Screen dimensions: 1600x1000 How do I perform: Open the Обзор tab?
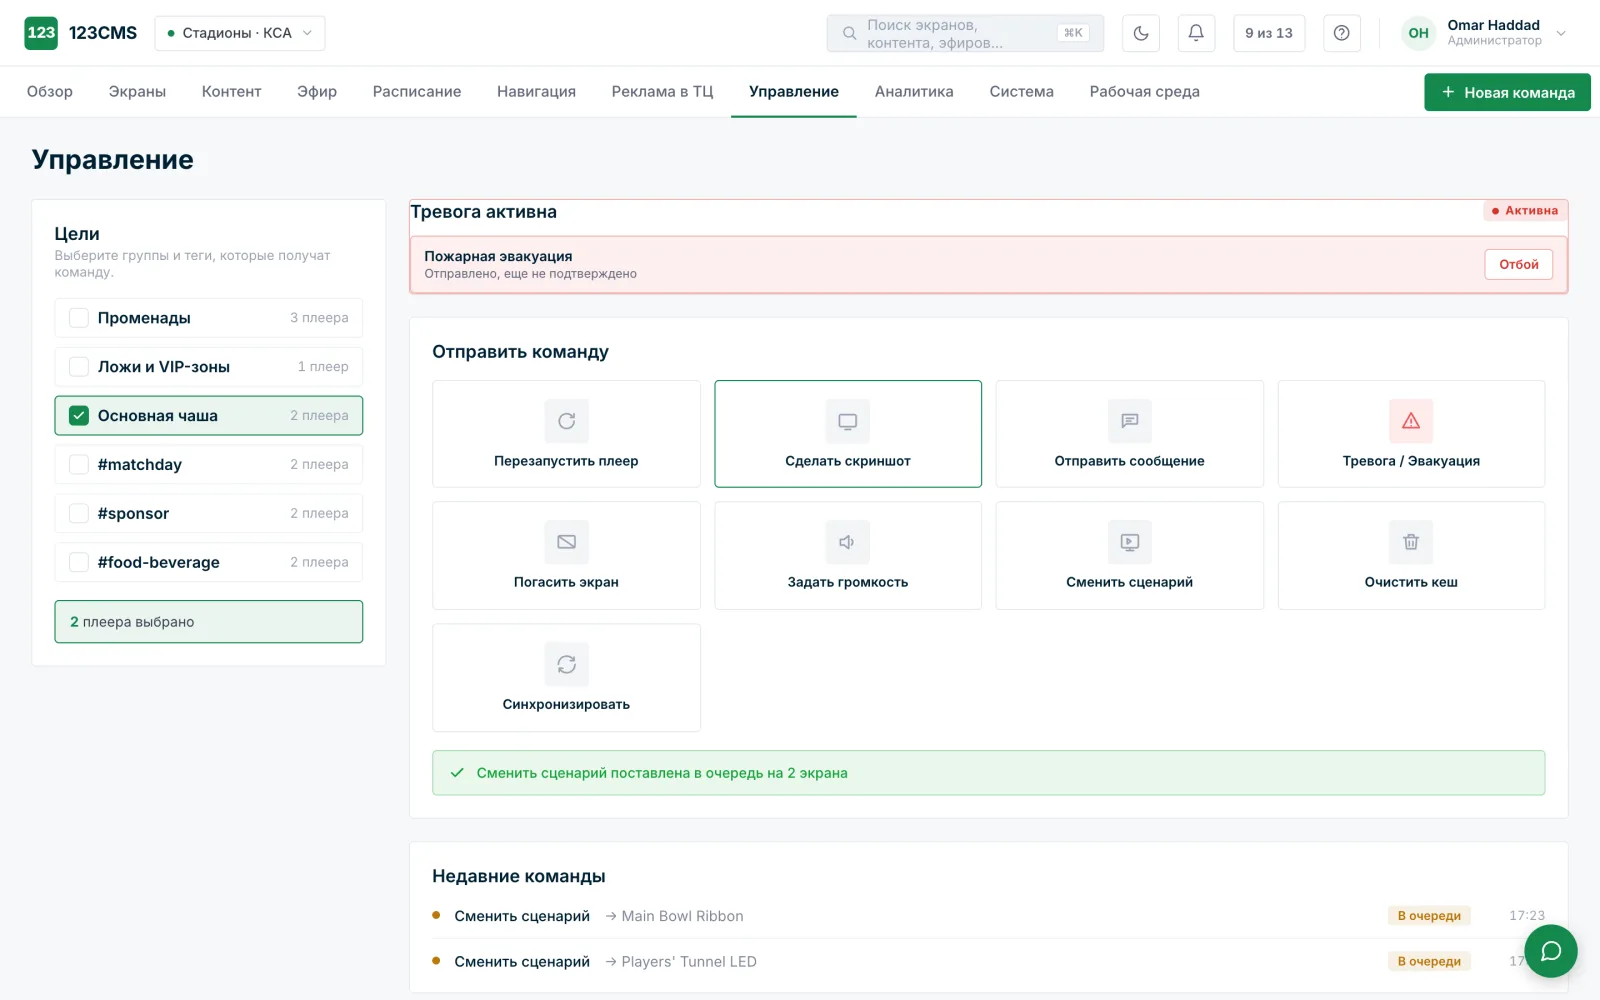[50, 92]
